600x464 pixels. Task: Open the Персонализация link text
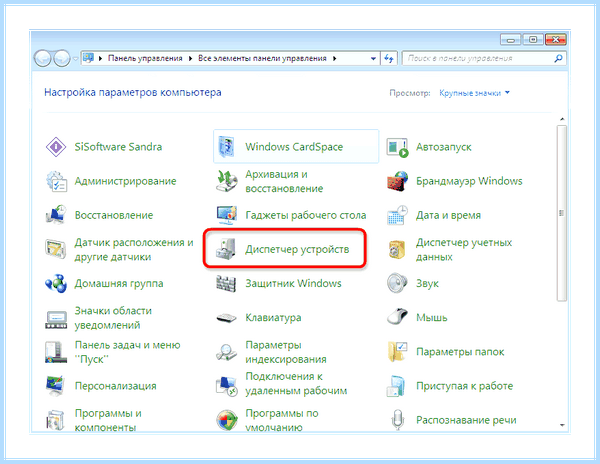click(x=116, y=386)
